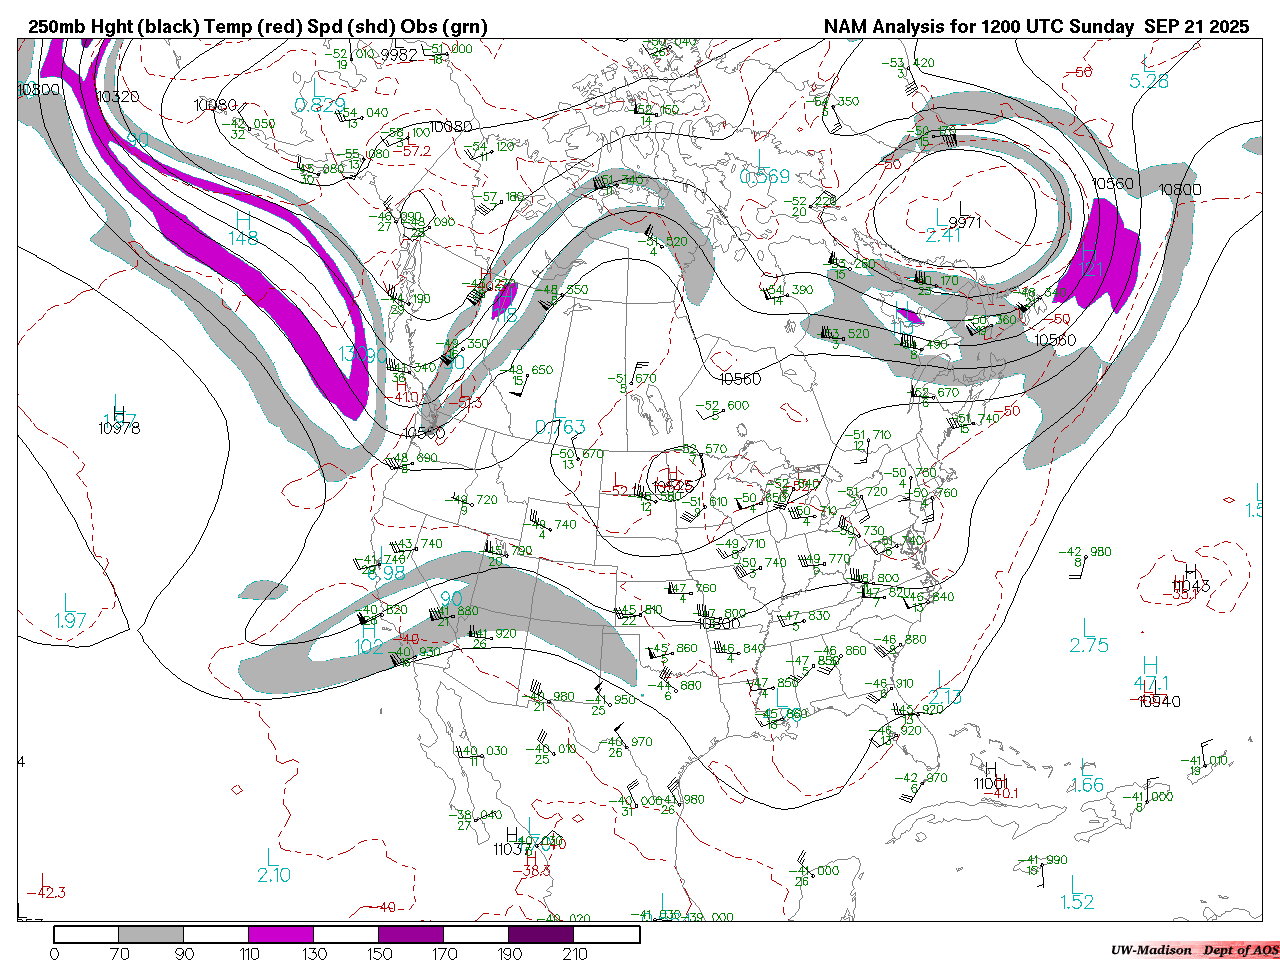
Task: Select the 0.763 value label
Action: click(560, 427)
